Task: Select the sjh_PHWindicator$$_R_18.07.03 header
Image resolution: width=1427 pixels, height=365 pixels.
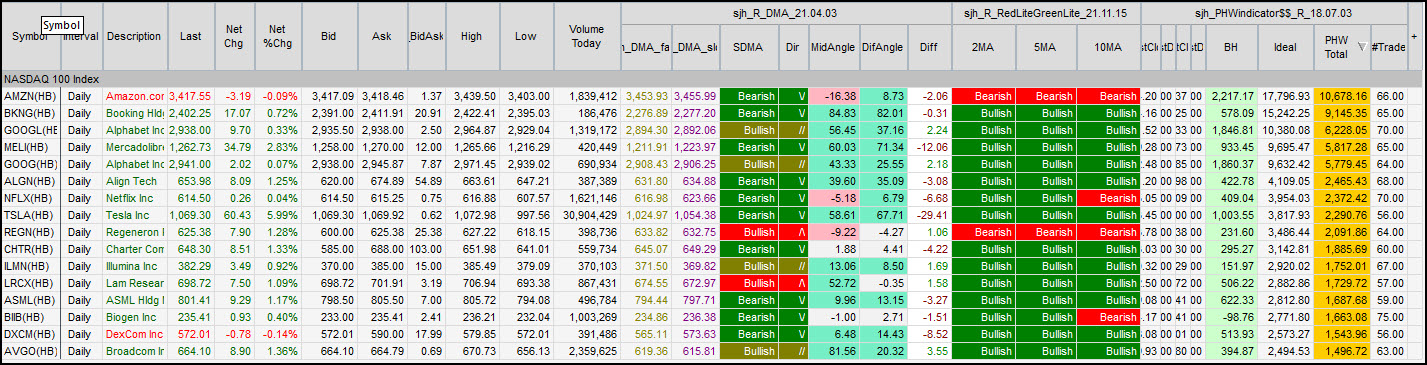Action: coord(1273,13)
